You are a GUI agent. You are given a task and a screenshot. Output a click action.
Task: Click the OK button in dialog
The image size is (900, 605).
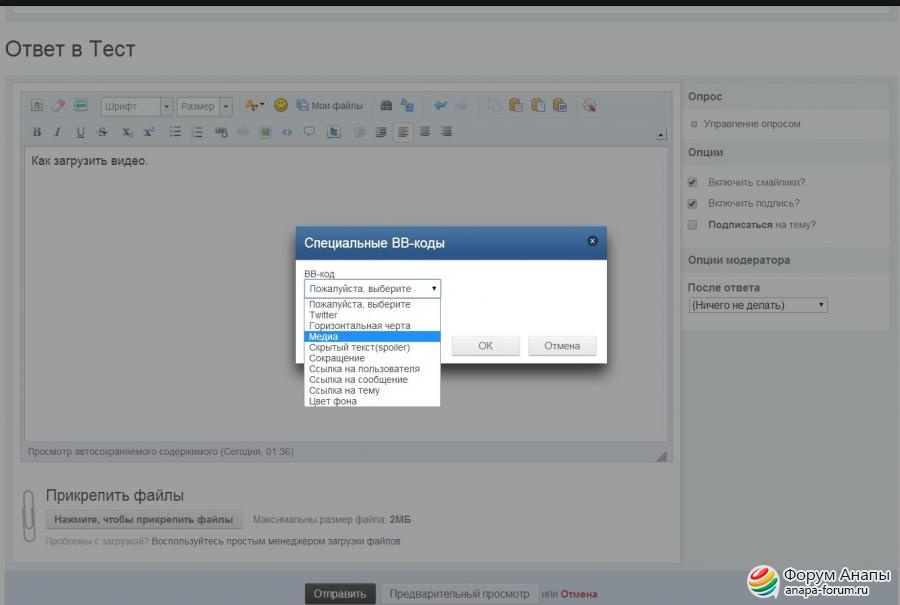pyautogui.click(x=485, y=346)
